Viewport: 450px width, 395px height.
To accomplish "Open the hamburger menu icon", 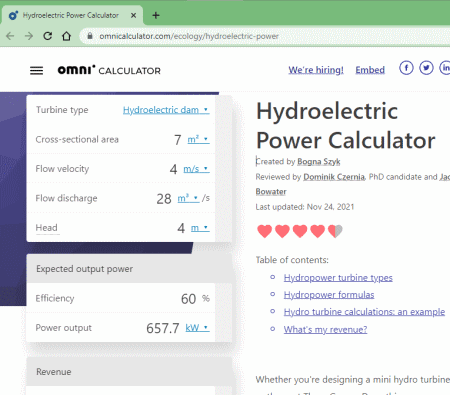I will coord(36,70).
